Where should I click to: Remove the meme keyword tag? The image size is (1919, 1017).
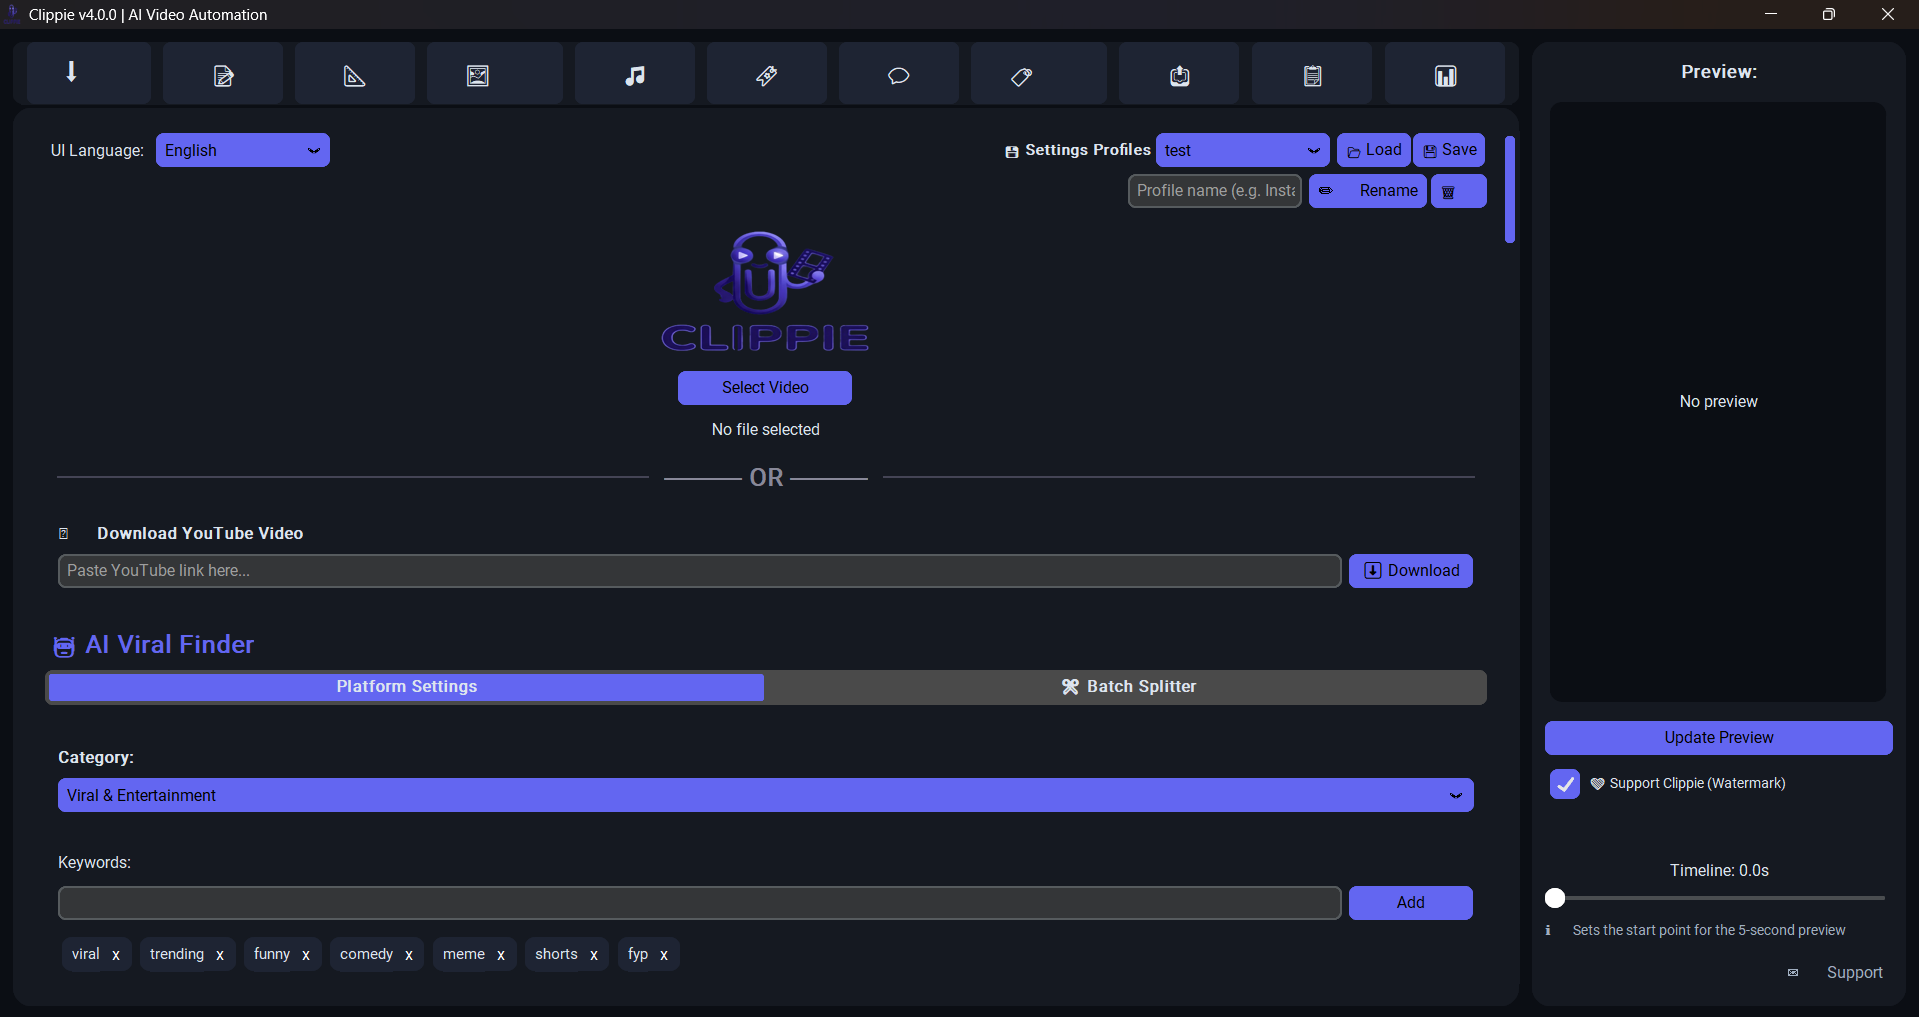point(501,955)
